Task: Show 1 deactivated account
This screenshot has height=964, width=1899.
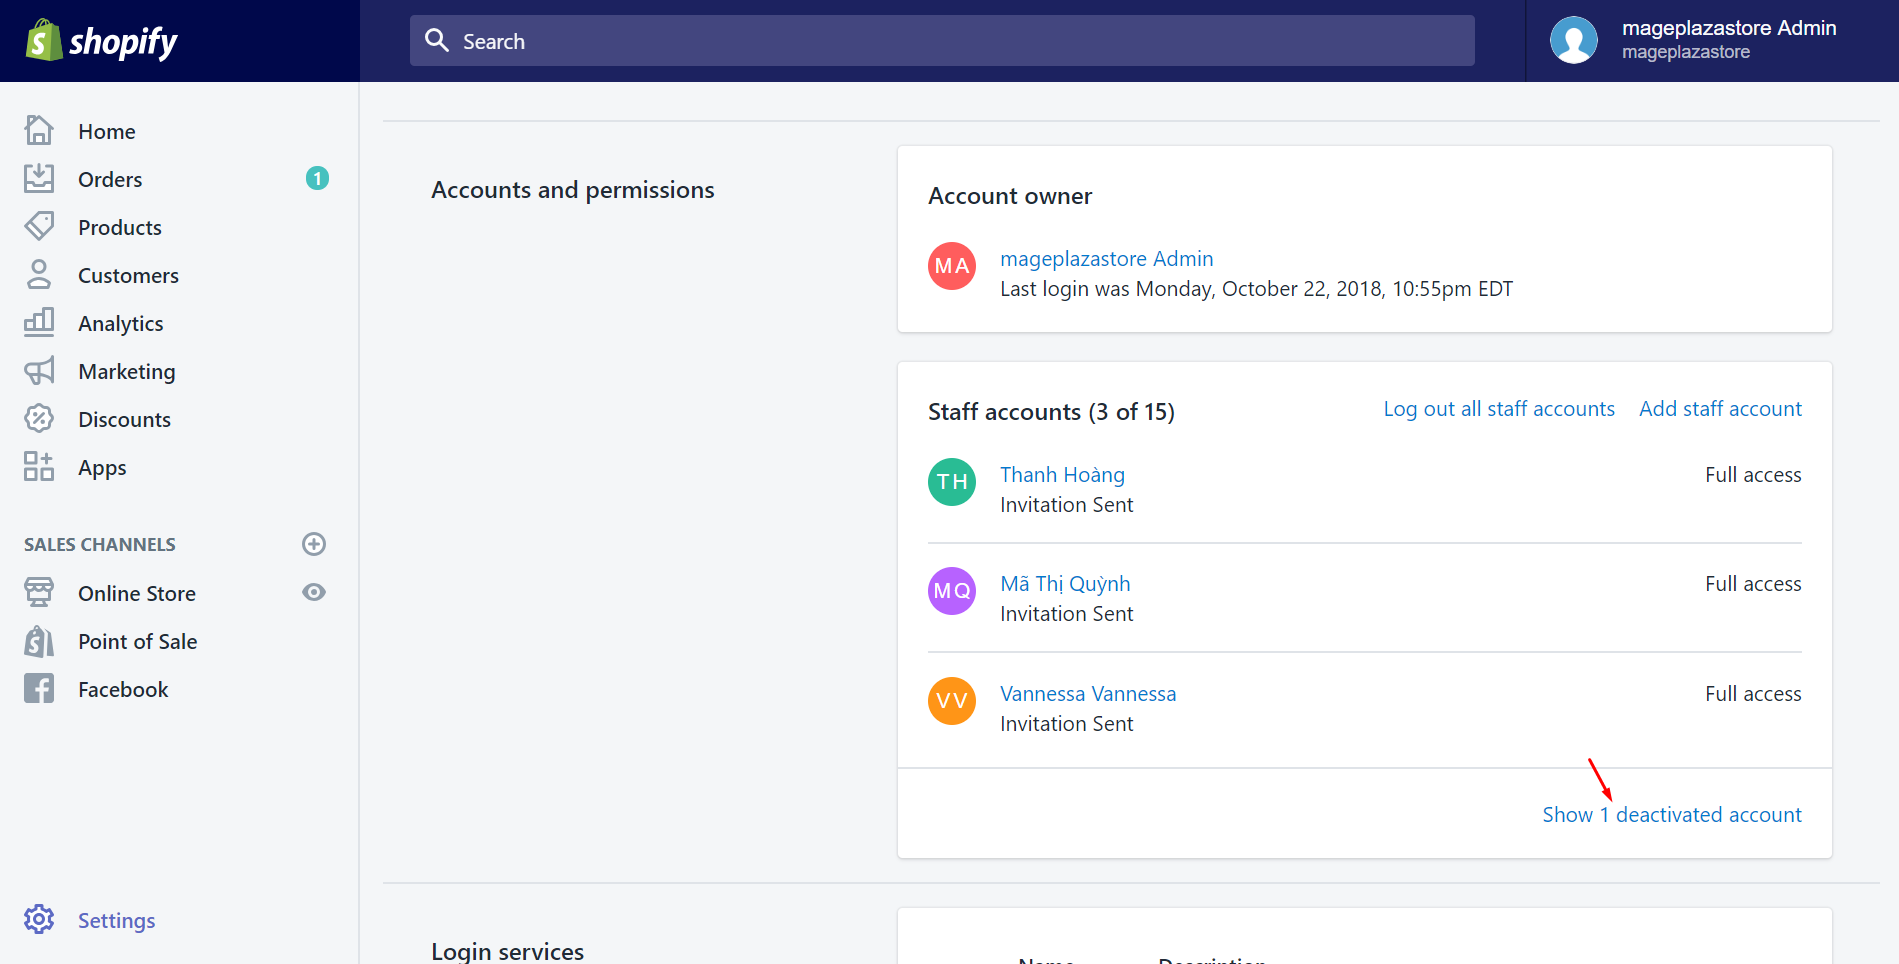Action: (1672, 815)
